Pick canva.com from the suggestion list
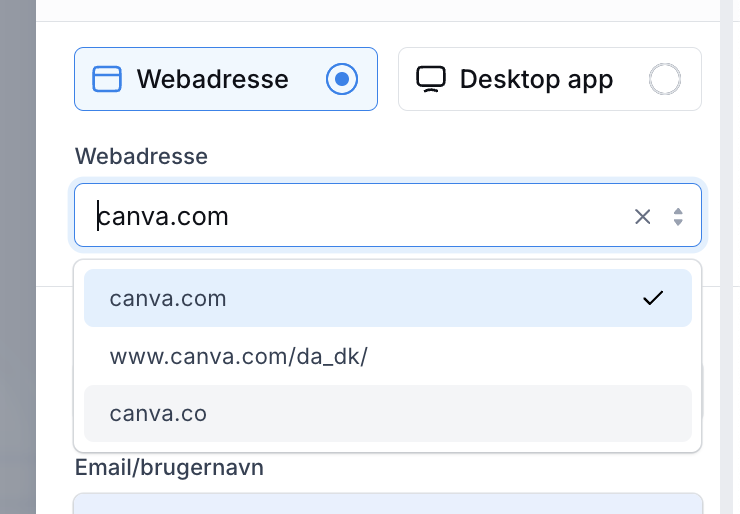 [388, 298]
